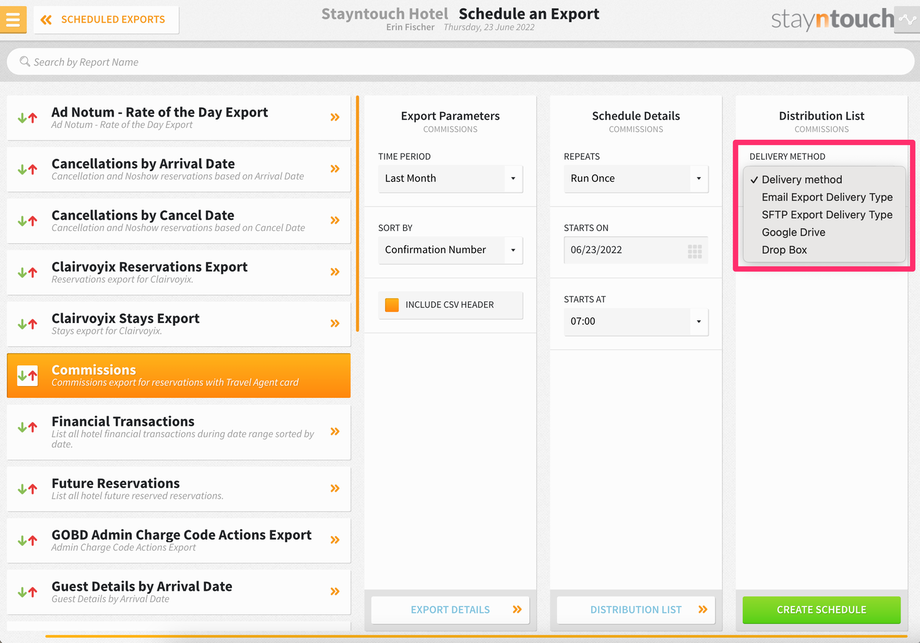Open the hamburger main menu
Image resolution: width=920 pixels, height=643 pixels.
[x=13, y=19]
